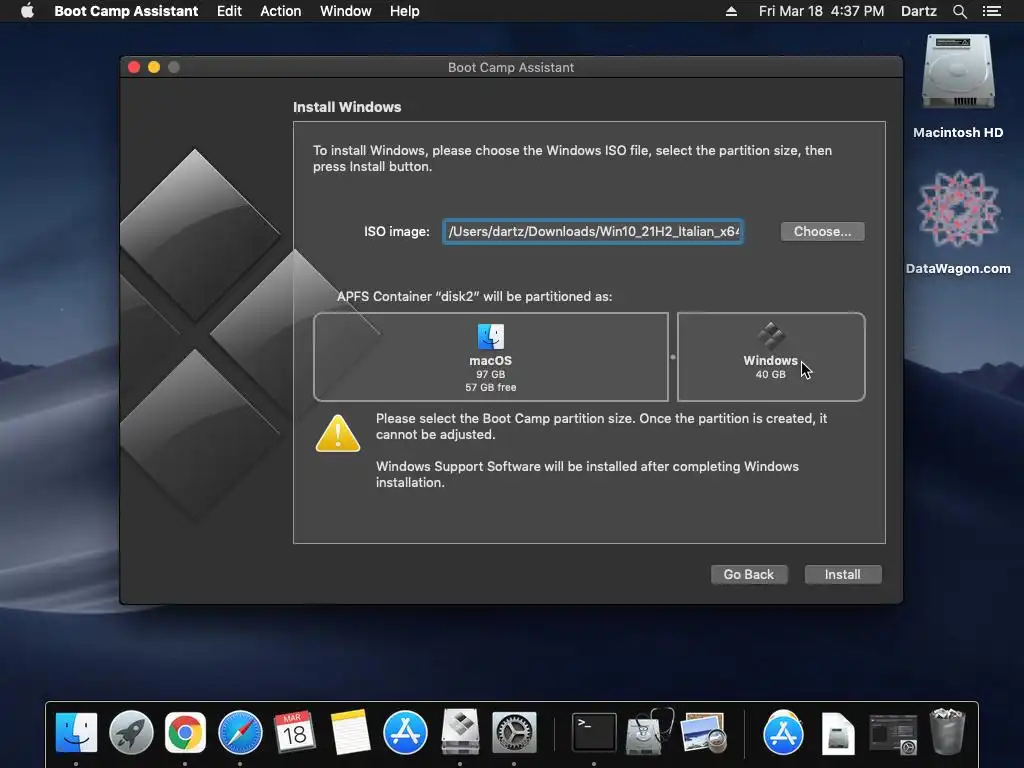Open the Trash in the Dock
Image resolution: width=1024 pixels, height=768 pixels.
[947, 731]
